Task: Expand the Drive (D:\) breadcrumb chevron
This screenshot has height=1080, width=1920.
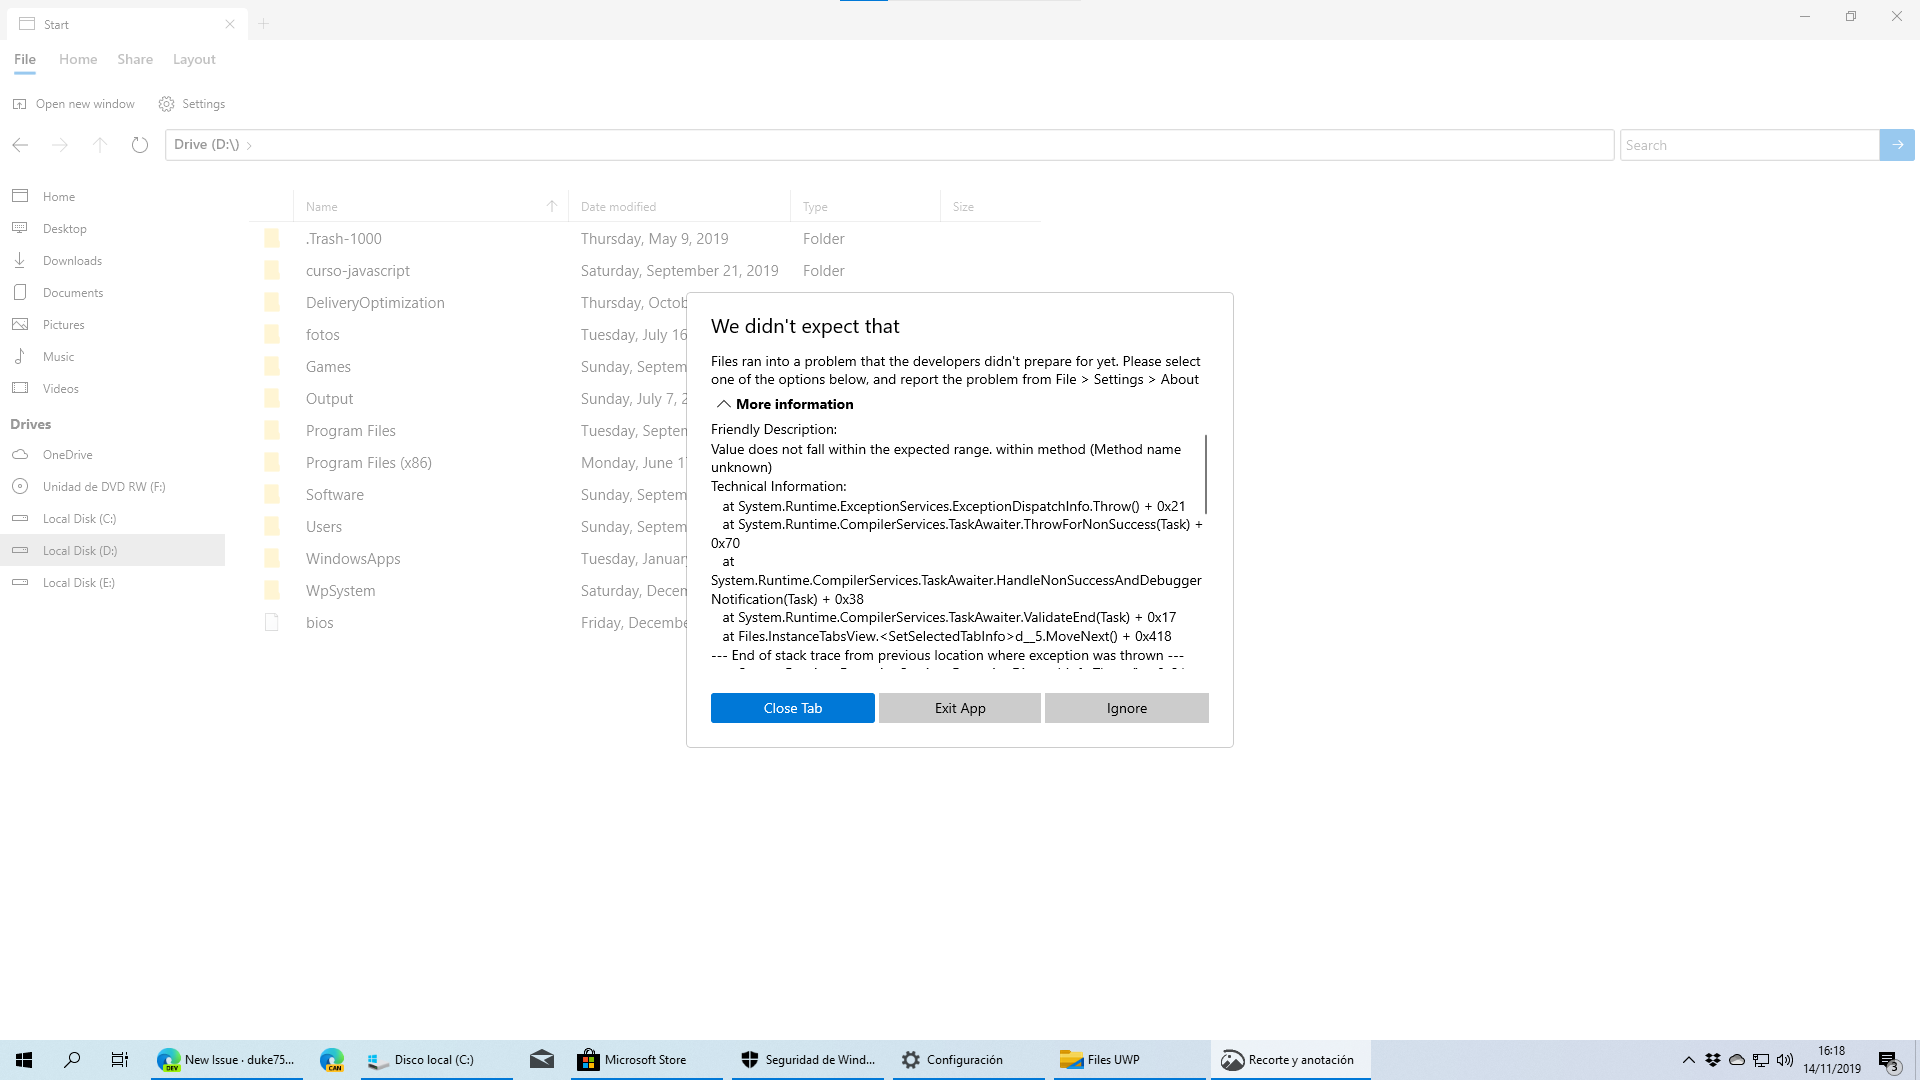Action: (248, 144)
